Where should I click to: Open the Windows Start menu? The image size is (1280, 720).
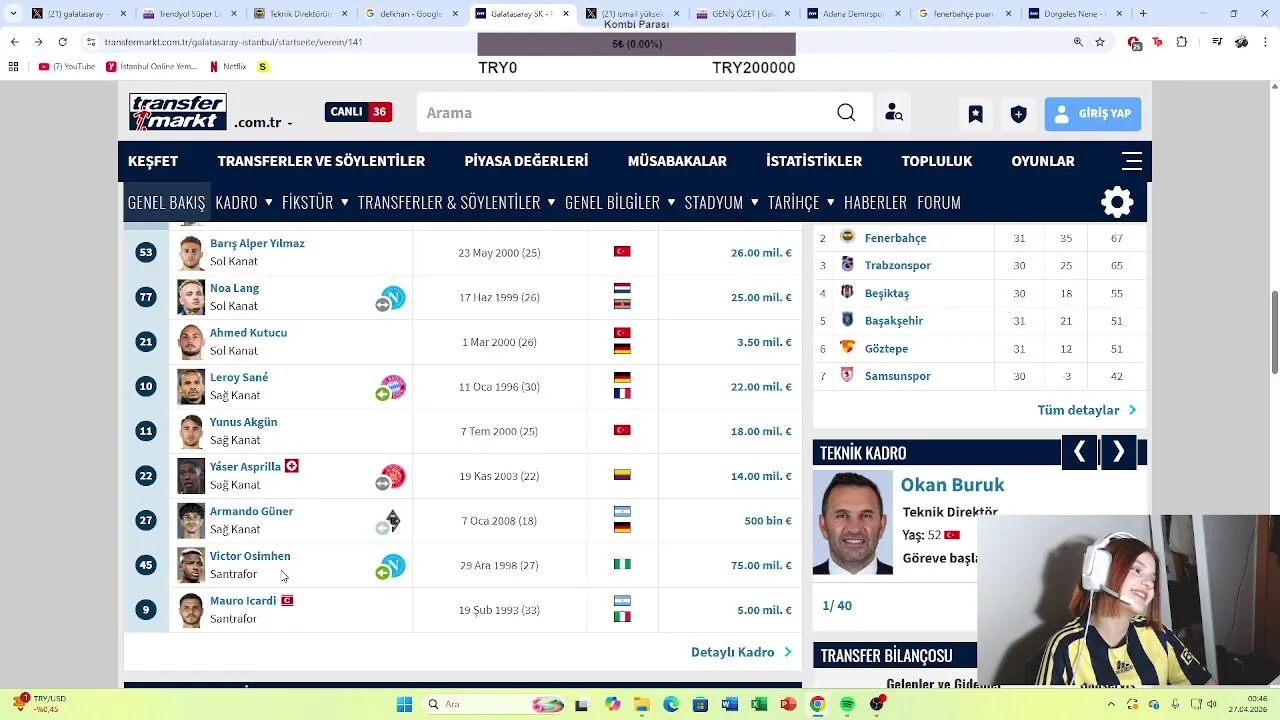coord(404,704)
